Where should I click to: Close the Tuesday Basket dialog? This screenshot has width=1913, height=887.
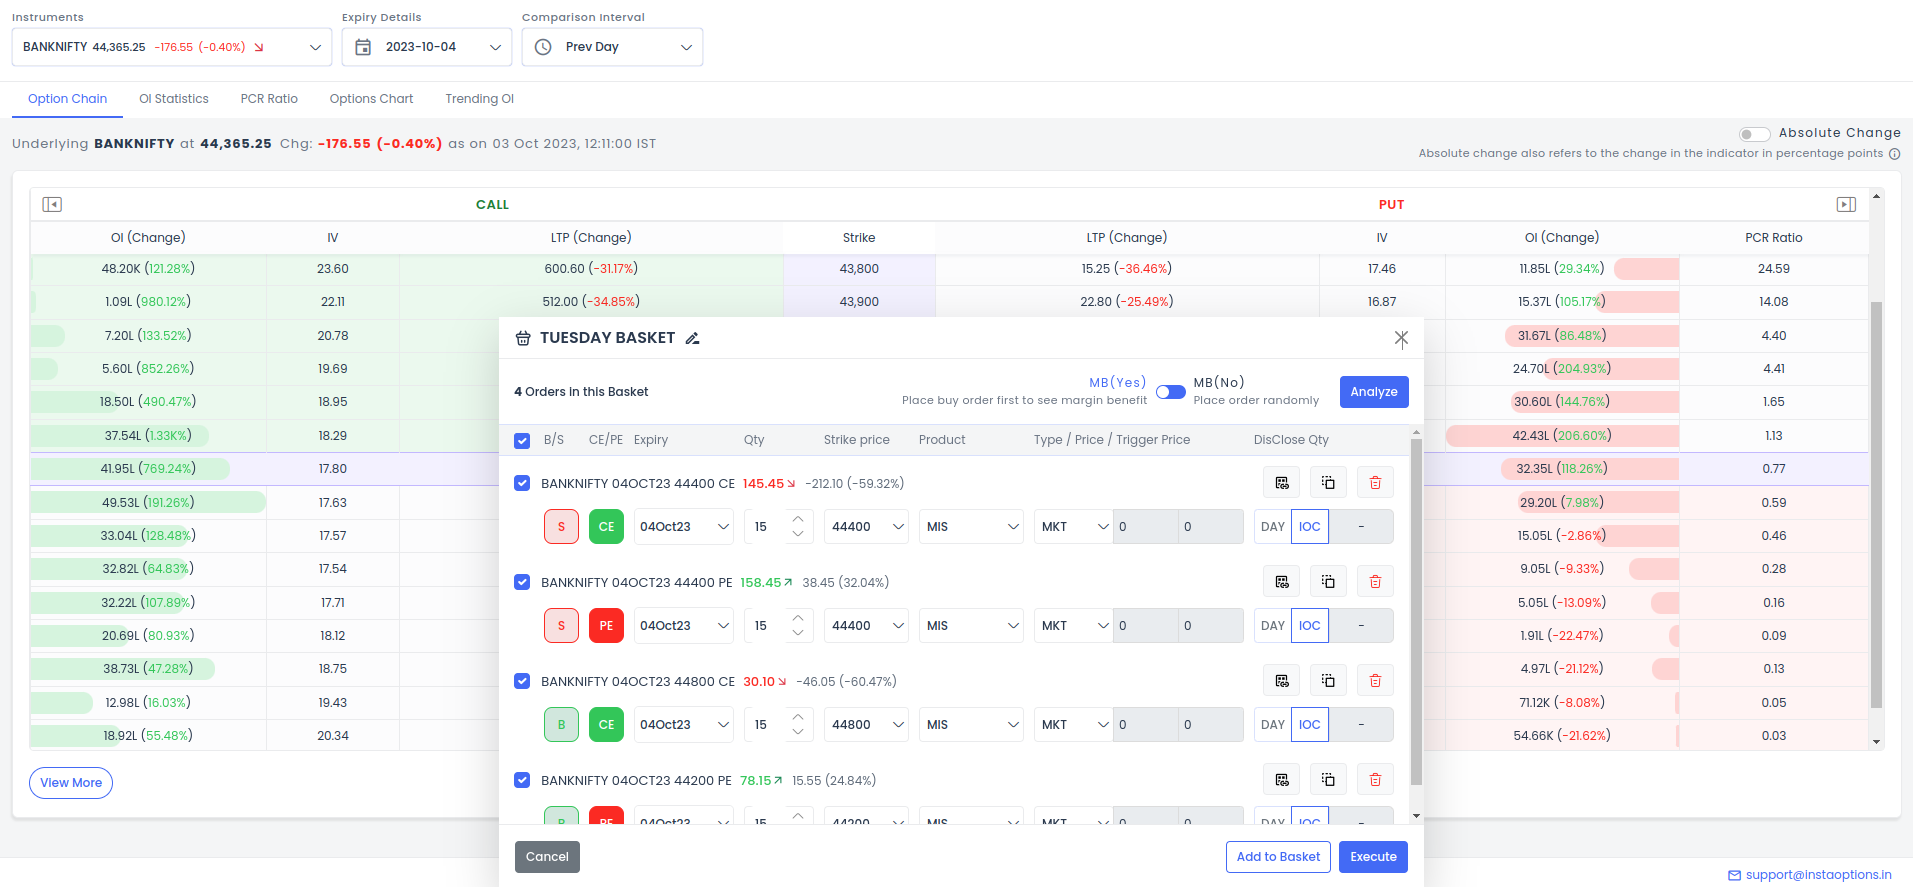[1401, 339]
